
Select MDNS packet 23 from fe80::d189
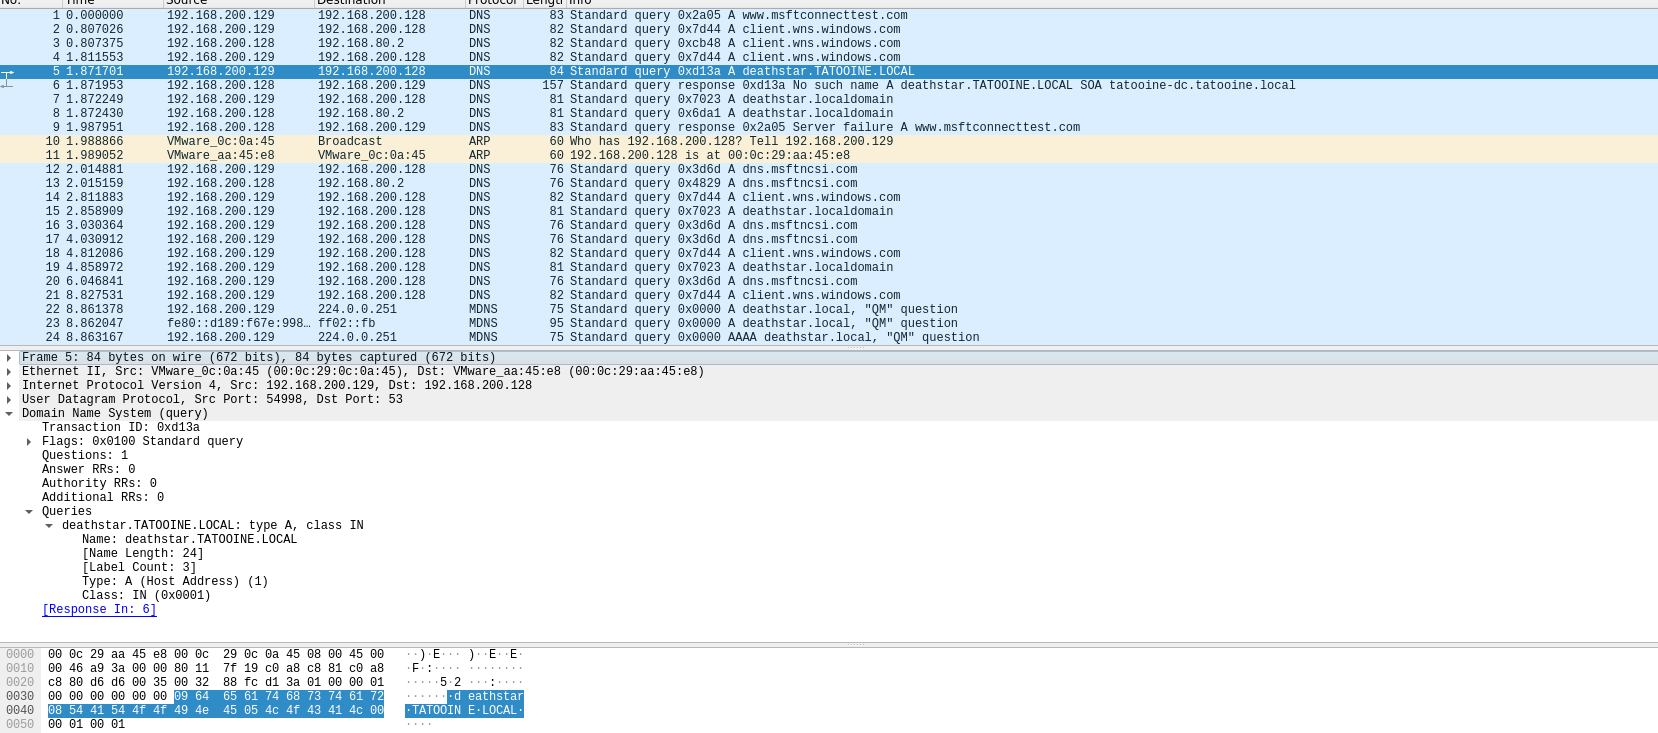point(829,324)
